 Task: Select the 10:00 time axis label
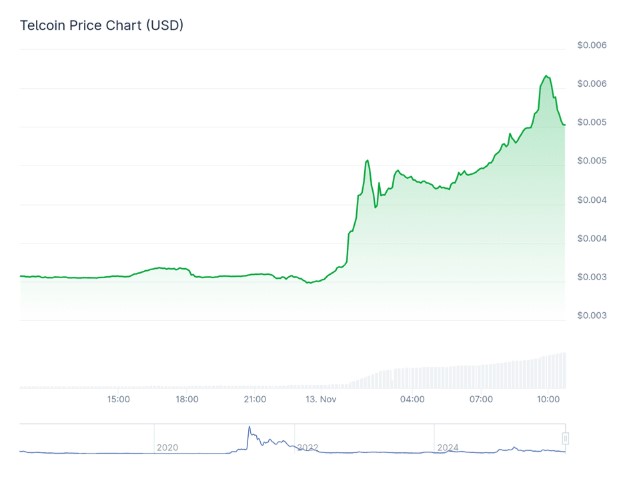549,399
